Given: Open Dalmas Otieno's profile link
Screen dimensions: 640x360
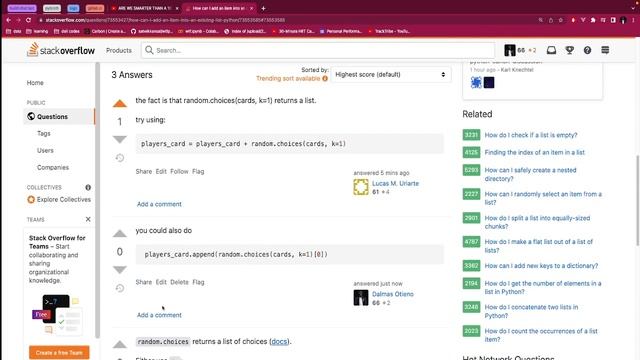Looking at the screenshot, I should tap(393, 294).
